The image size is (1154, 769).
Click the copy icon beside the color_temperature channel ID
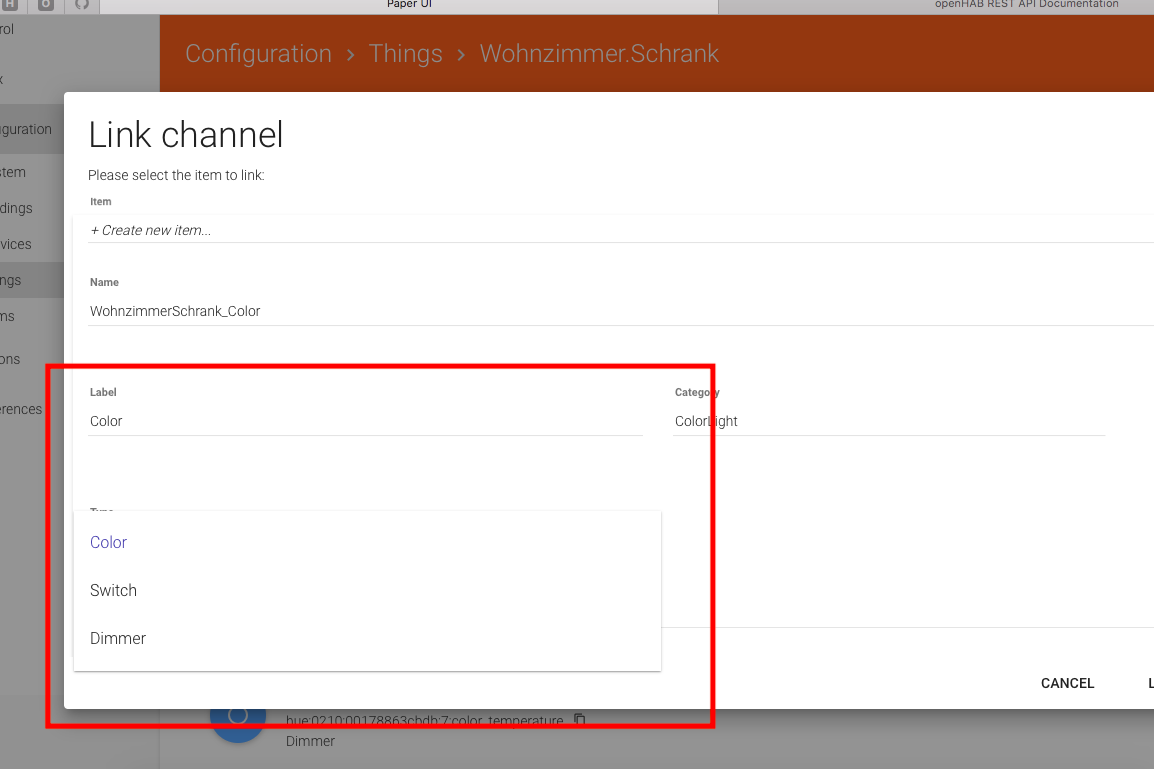click(579, 719)
